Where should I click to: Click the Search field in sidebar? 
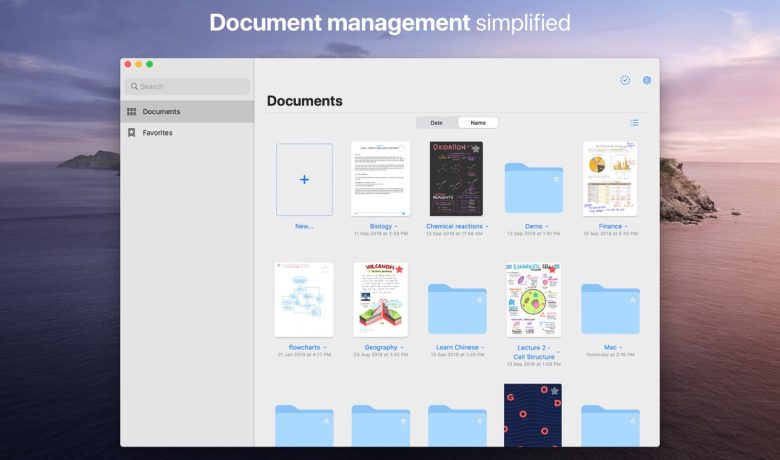pyautogui.click(x=187, y=87)
